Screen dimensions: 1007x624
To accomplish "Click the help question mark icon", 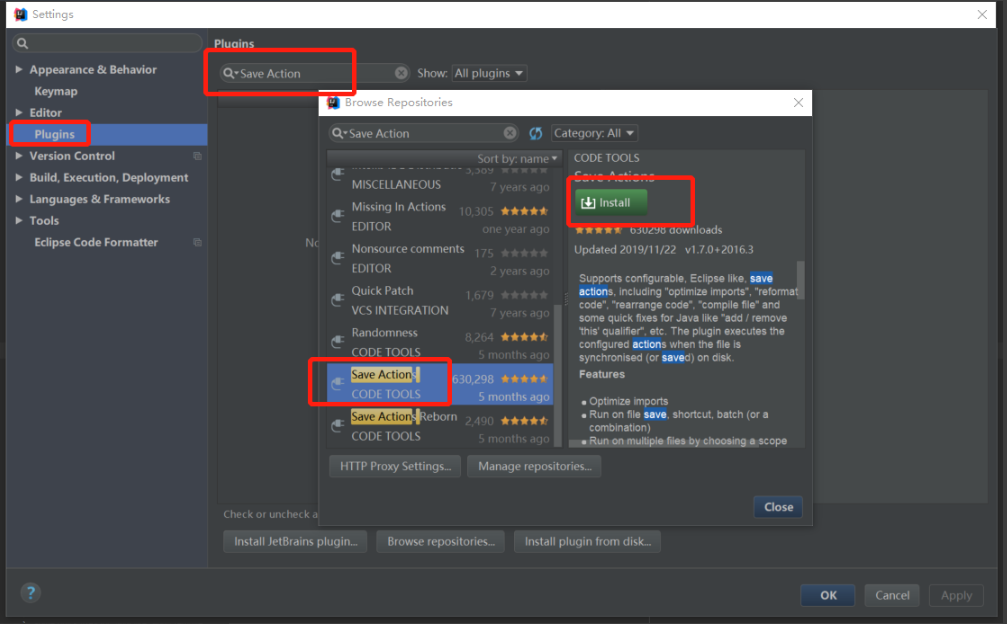I will (30, 593).
